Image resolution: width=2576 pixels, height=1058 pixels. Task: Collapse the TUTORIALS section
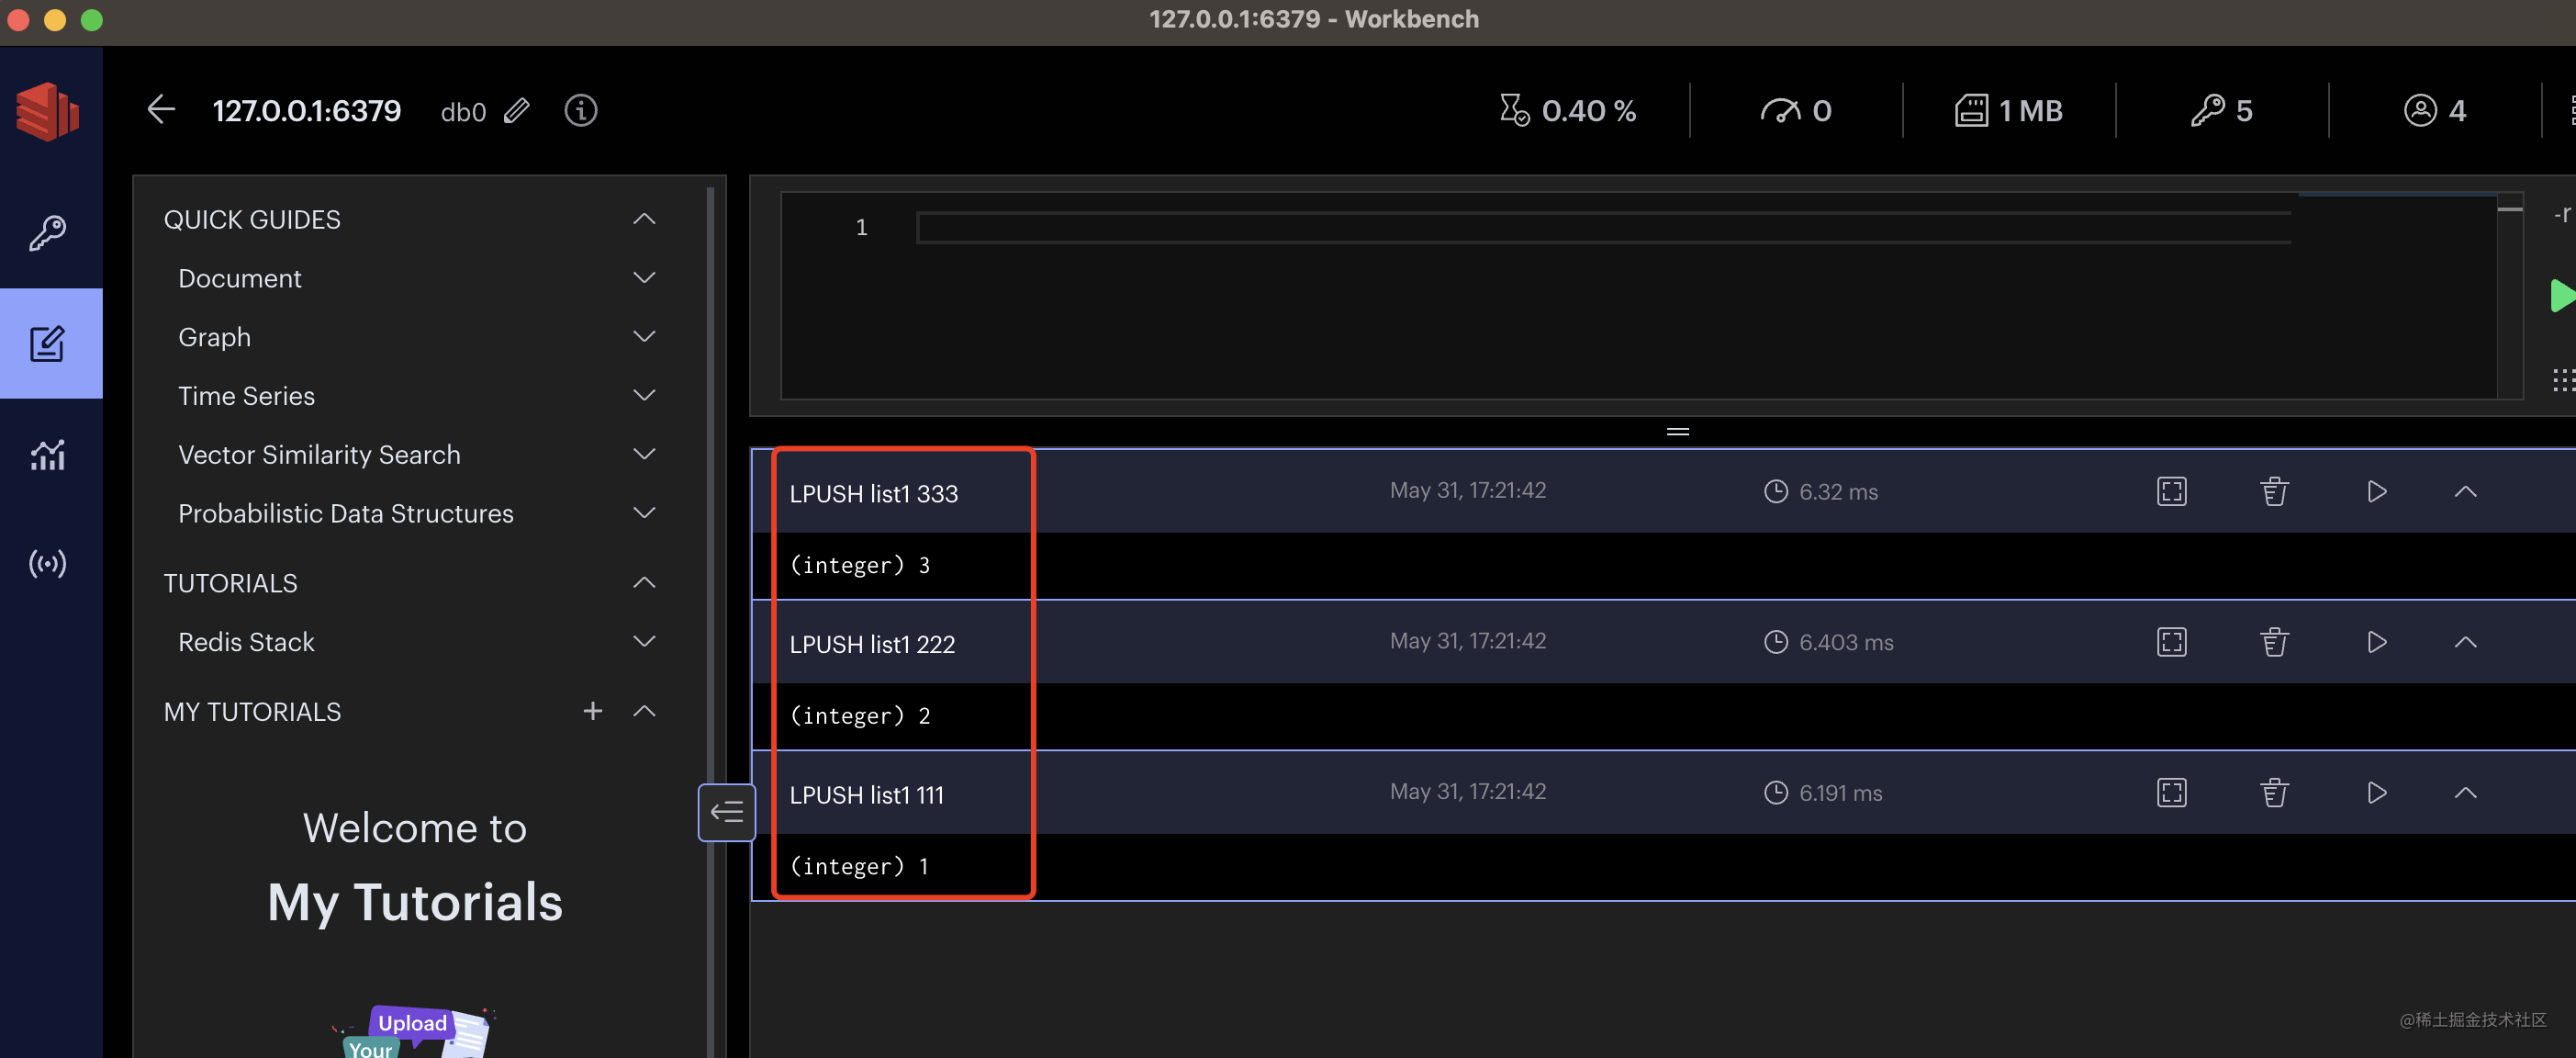pyautogui.click(x=644, y=582)
